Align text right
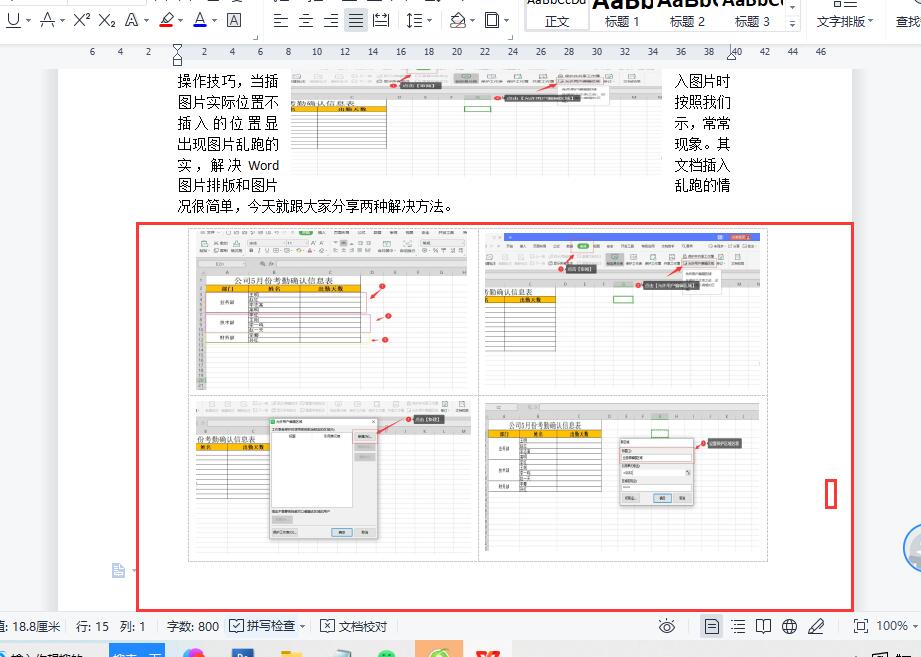Image resolution: width=921 pixels, height=657 pixels. click(x=331, y=21)
